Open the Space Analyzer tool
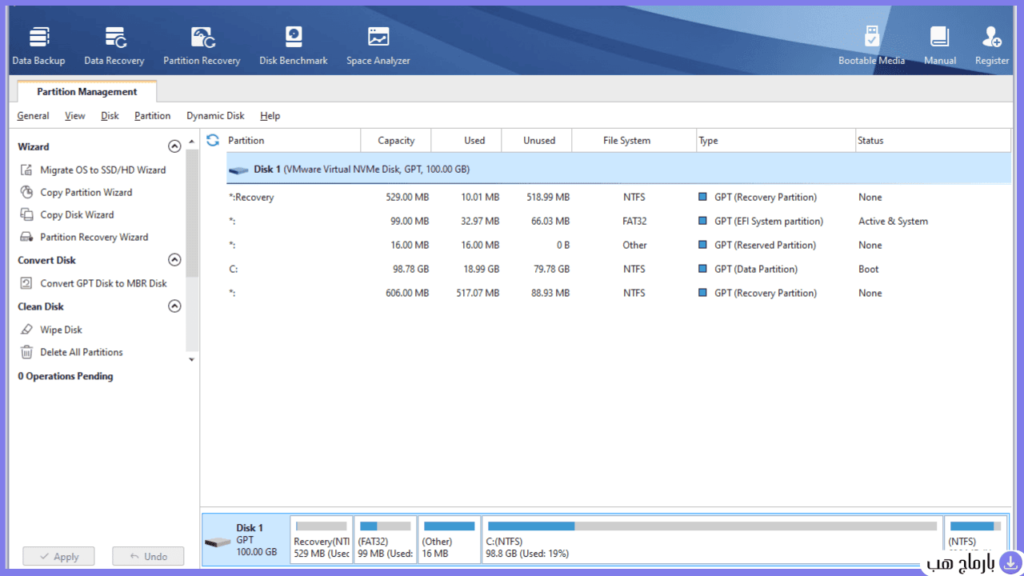Screen dimensions: 1024x576 (378, 46)
